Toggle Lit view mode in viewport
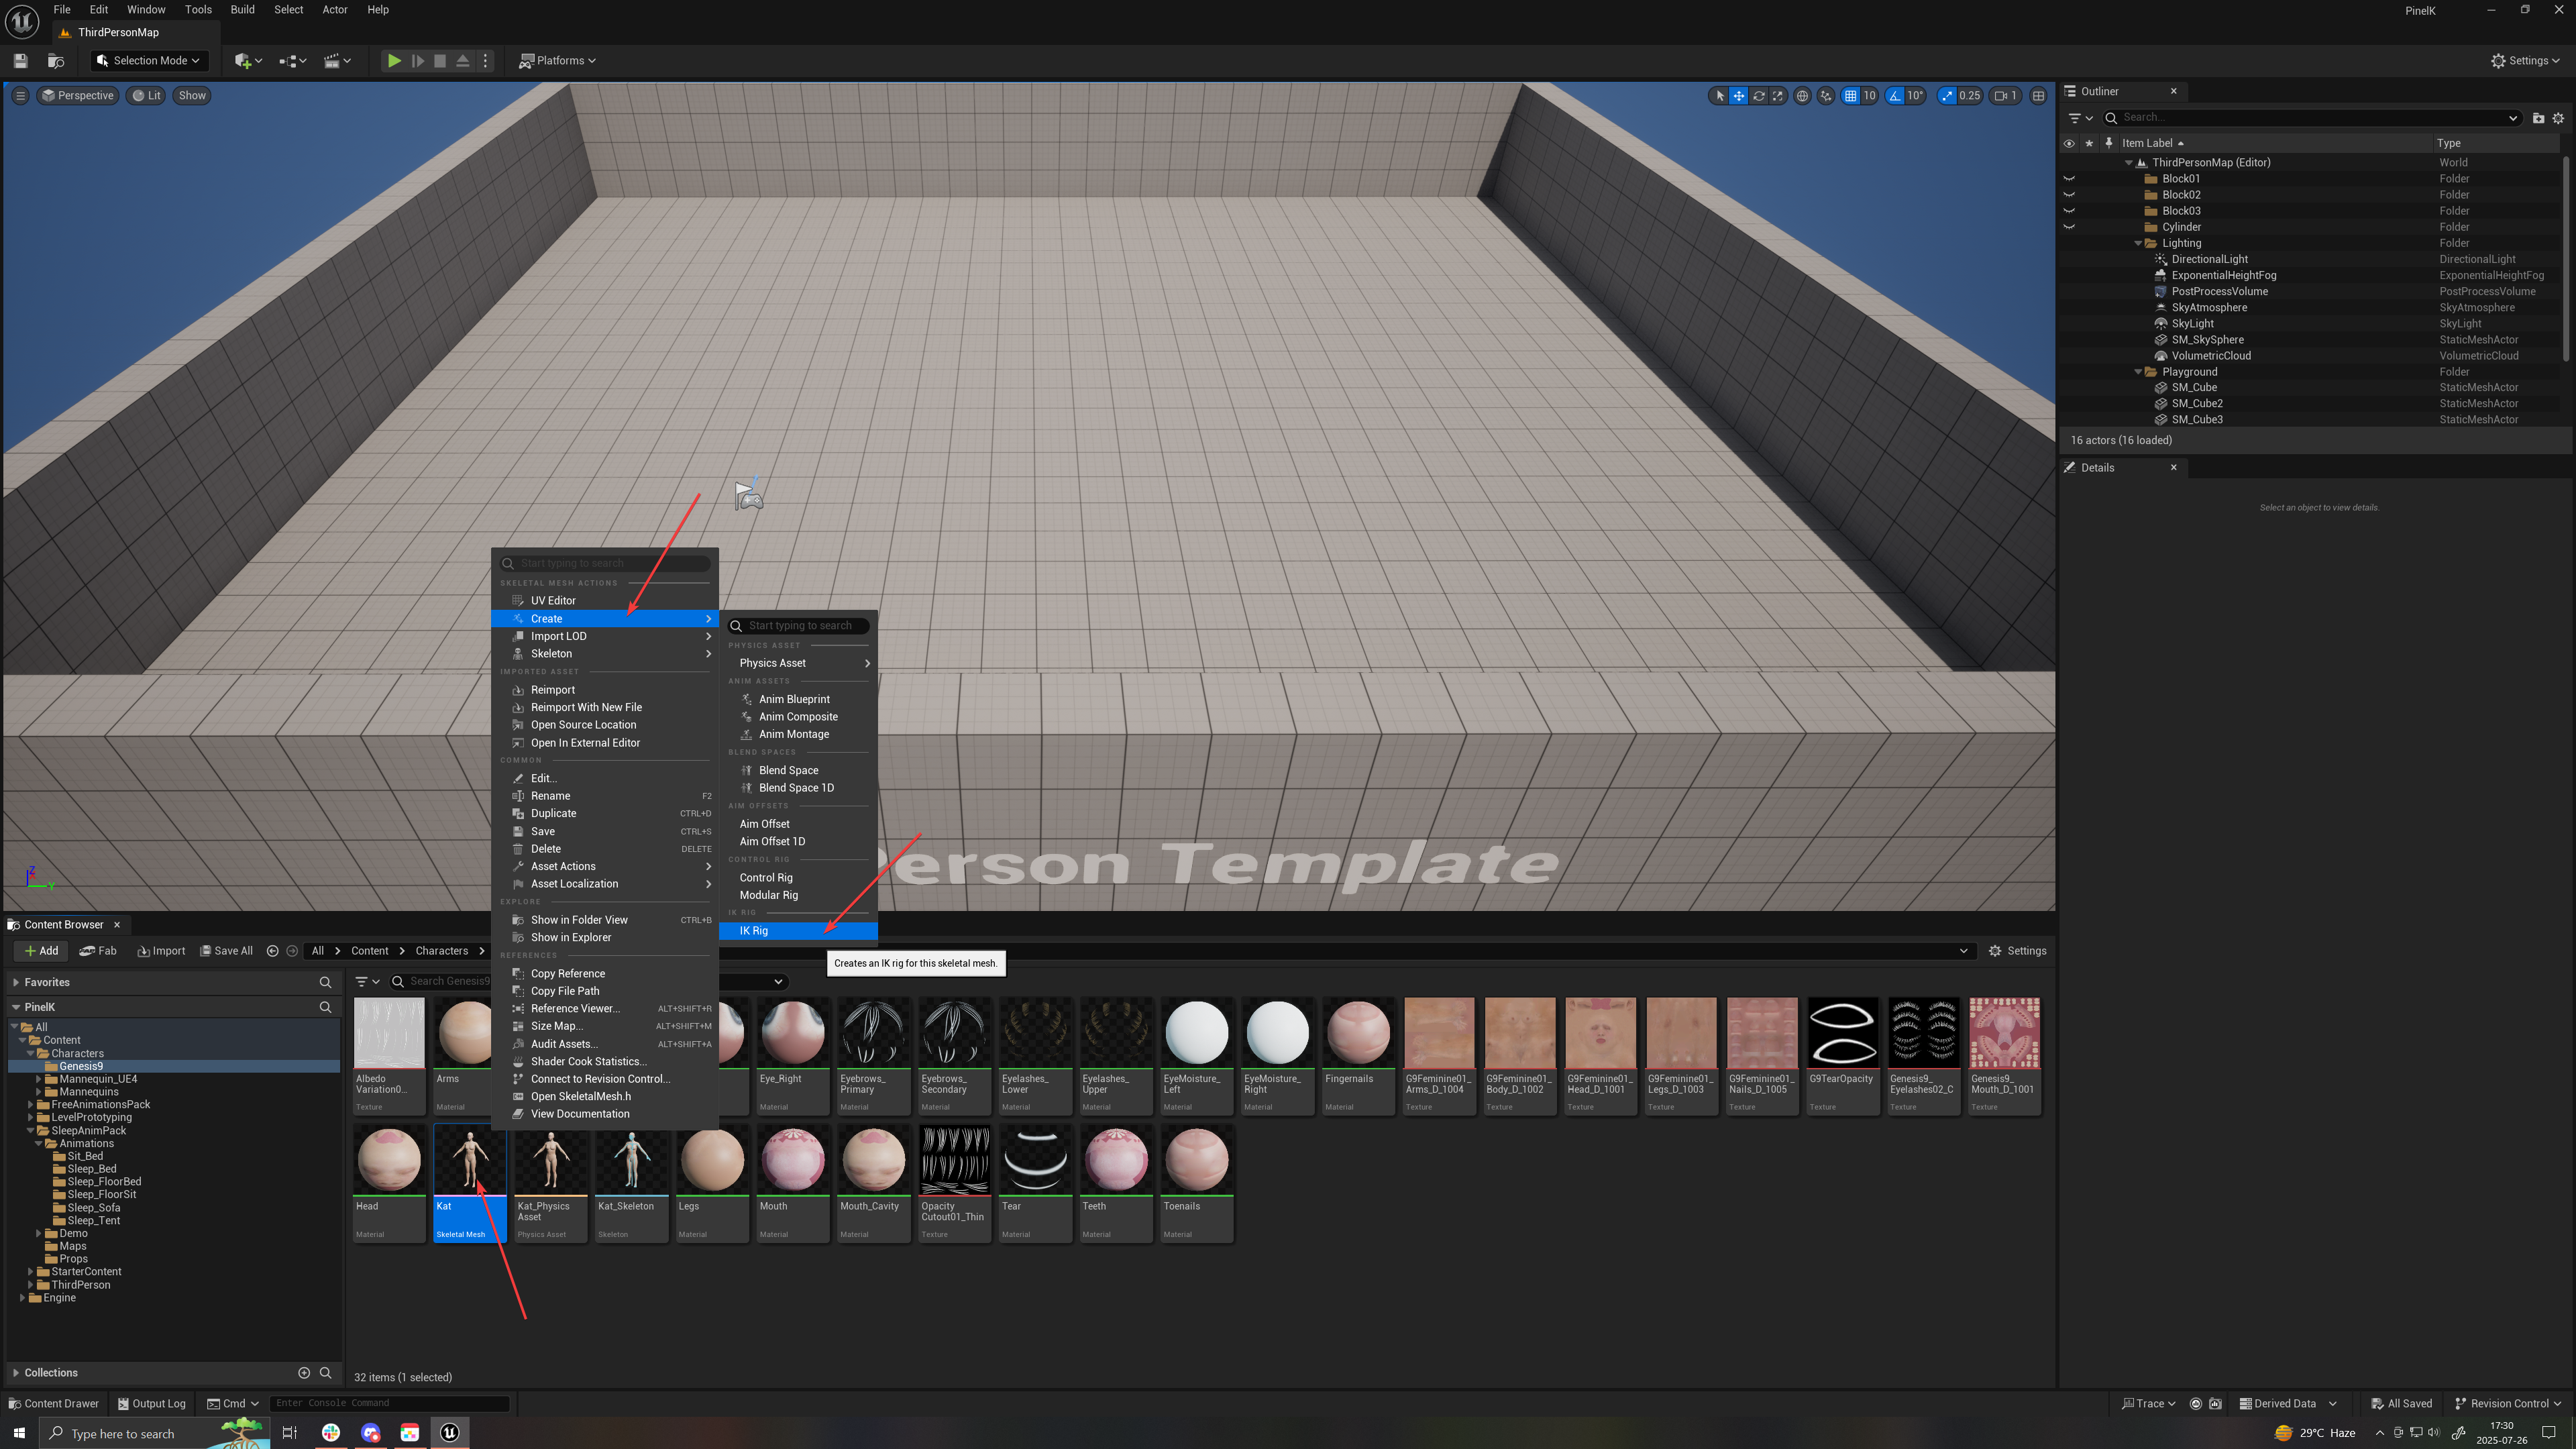 tap(147, 96)
